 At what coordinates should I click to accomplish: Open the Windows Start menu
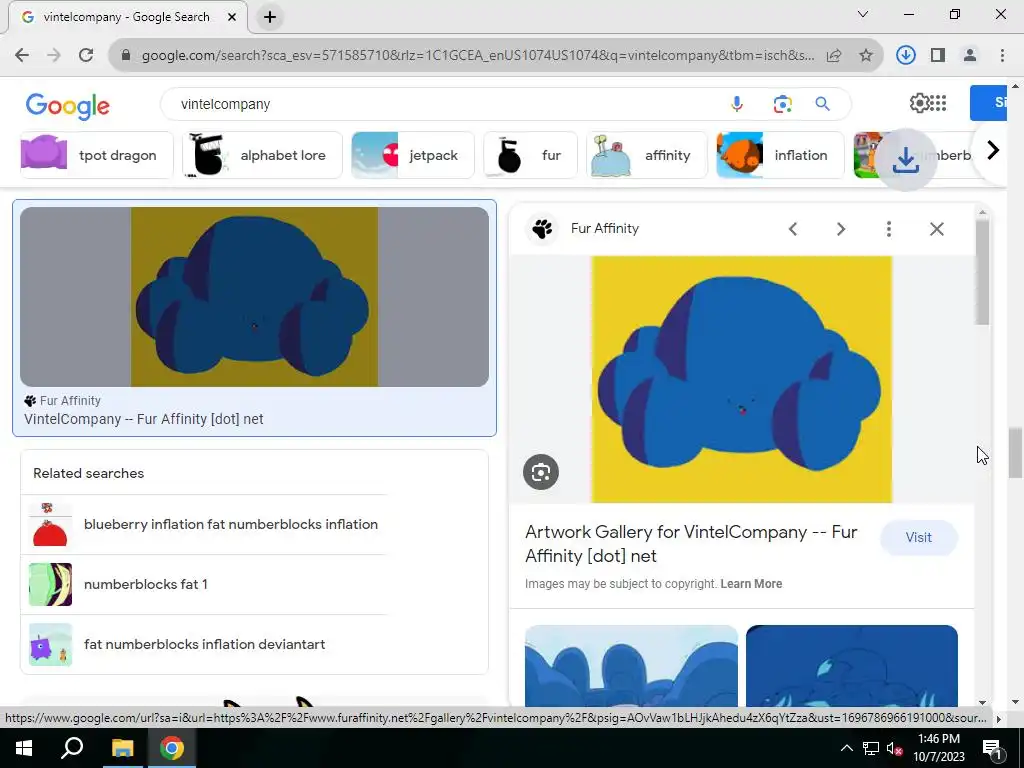[x=24, y=748]
